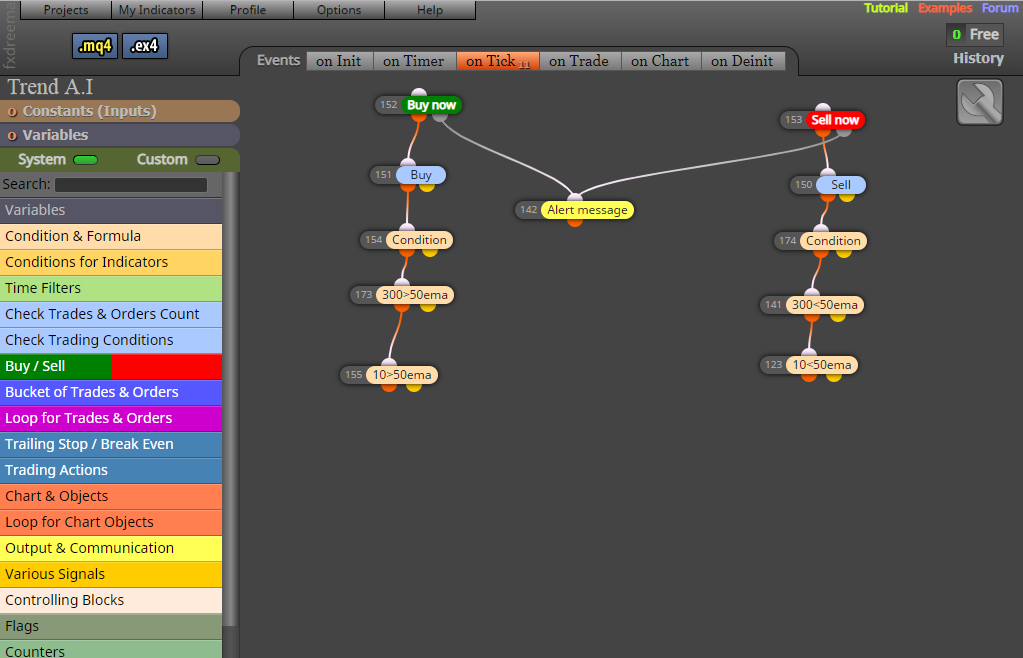Select Condition block numbered 154
This screenshot has height=658, width=1023.
click(x=419, y=240)
